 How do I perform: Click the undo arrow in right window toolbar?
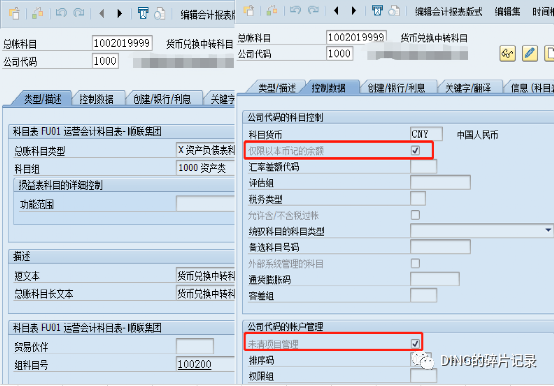pyautogui.click(x=295, y=10)
